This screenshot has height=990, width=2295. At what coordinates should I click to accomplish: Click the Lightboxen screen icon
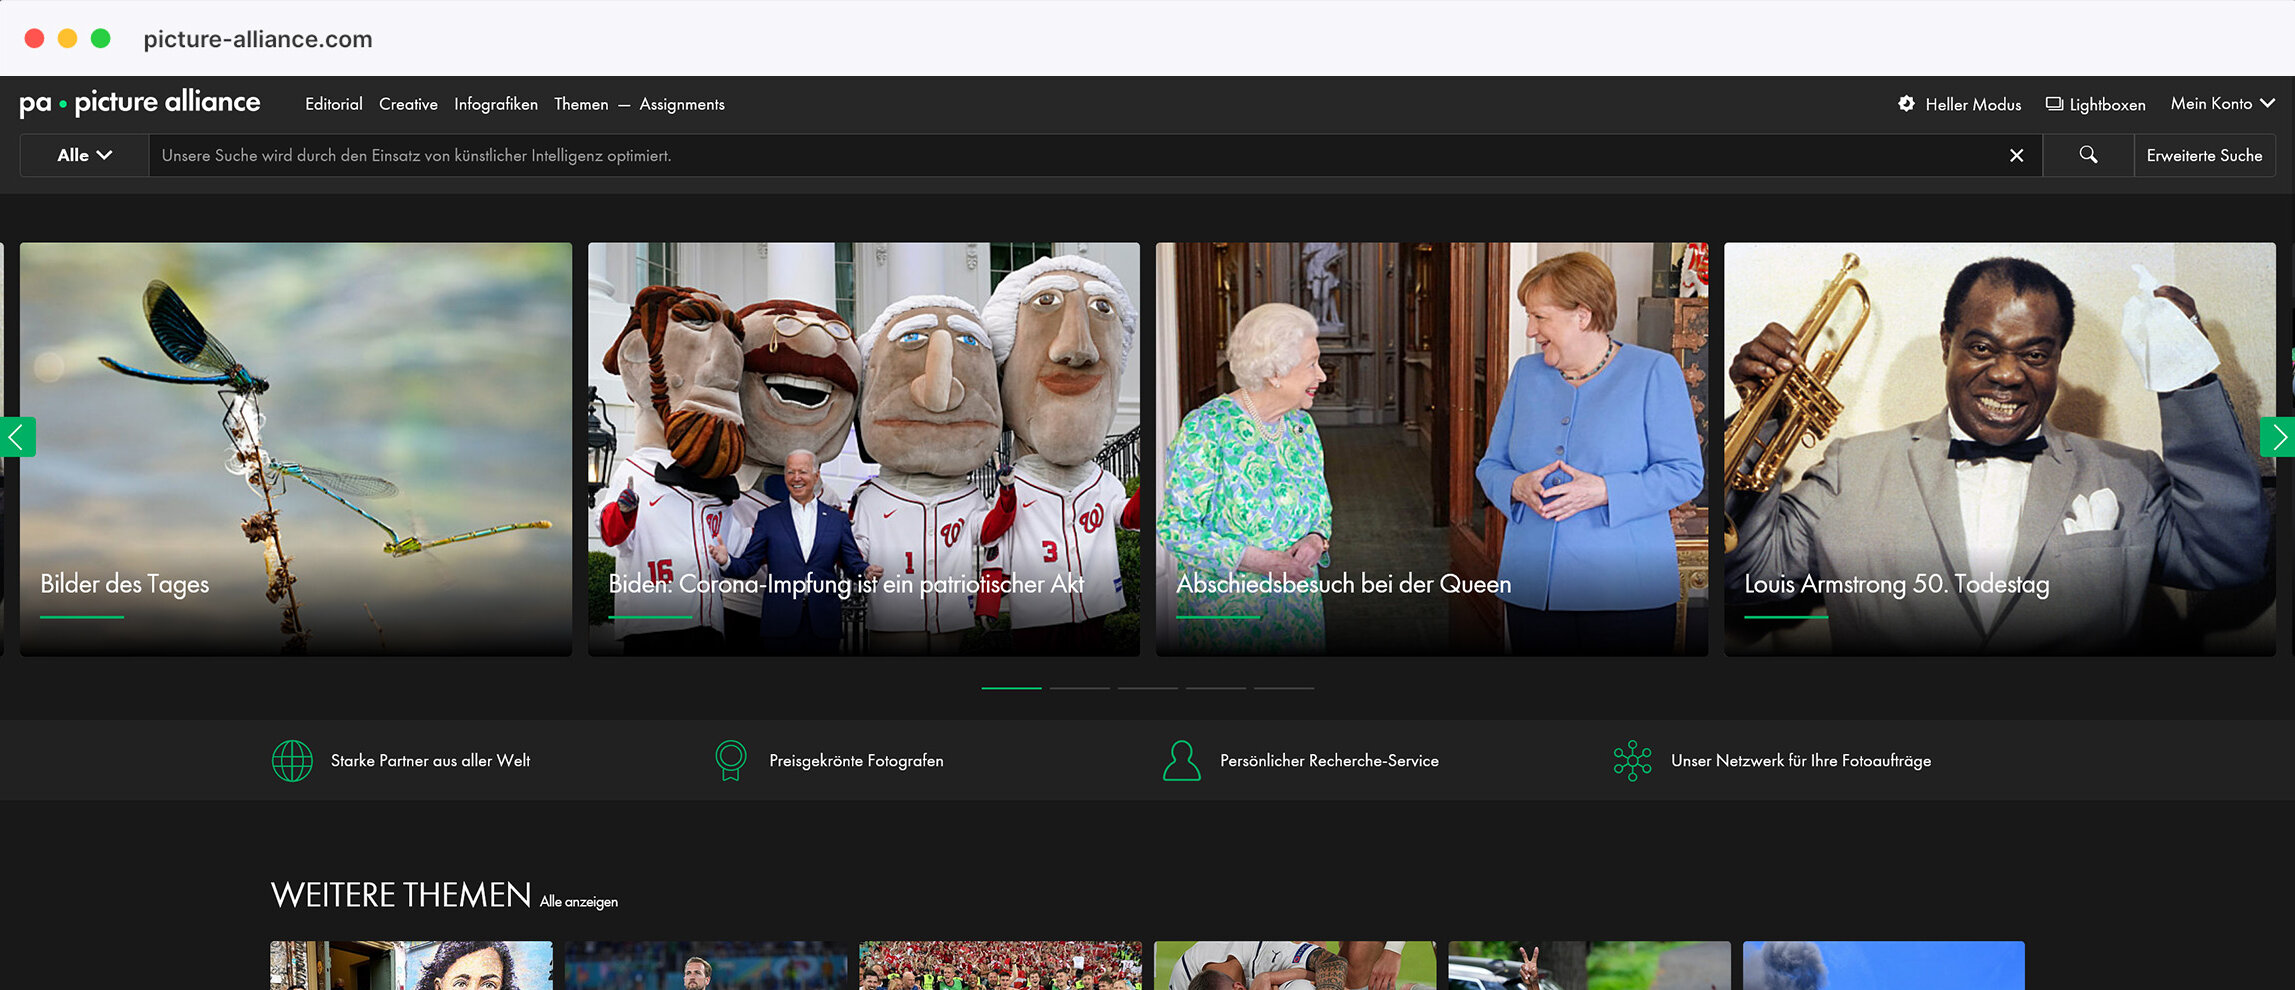pyautogui.click(x=2054, y=103)
